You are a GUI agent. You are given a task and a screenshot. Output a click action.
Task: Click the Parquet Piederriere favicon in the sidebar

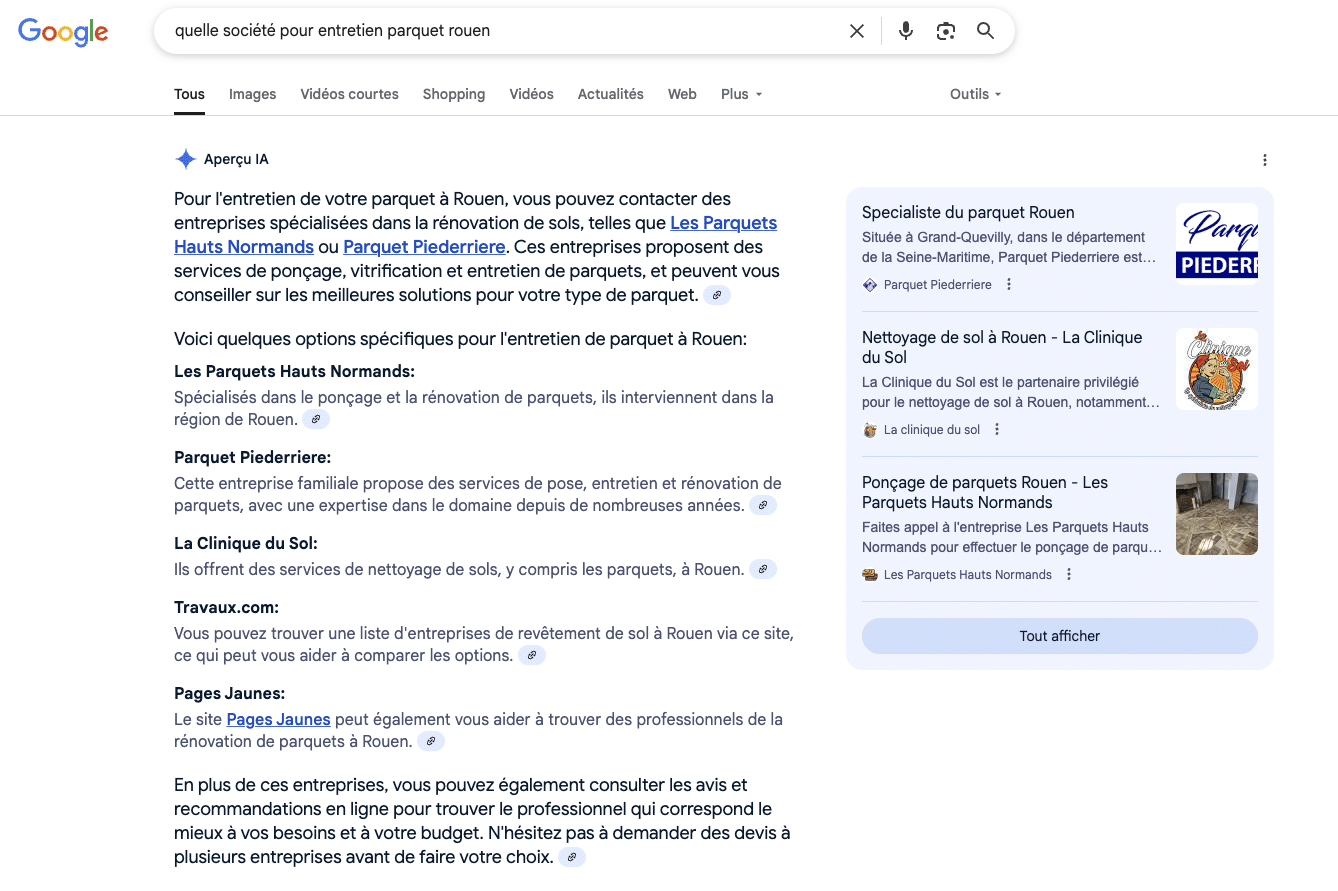(869, 284)
